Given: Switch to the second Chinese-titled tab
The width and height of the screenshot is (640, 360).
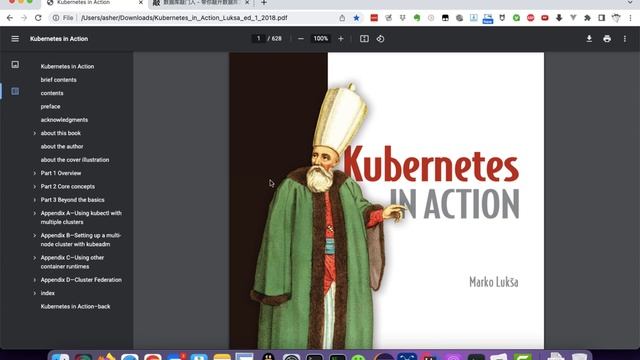Looking at the screenshot, I should (x=200, y=2).
